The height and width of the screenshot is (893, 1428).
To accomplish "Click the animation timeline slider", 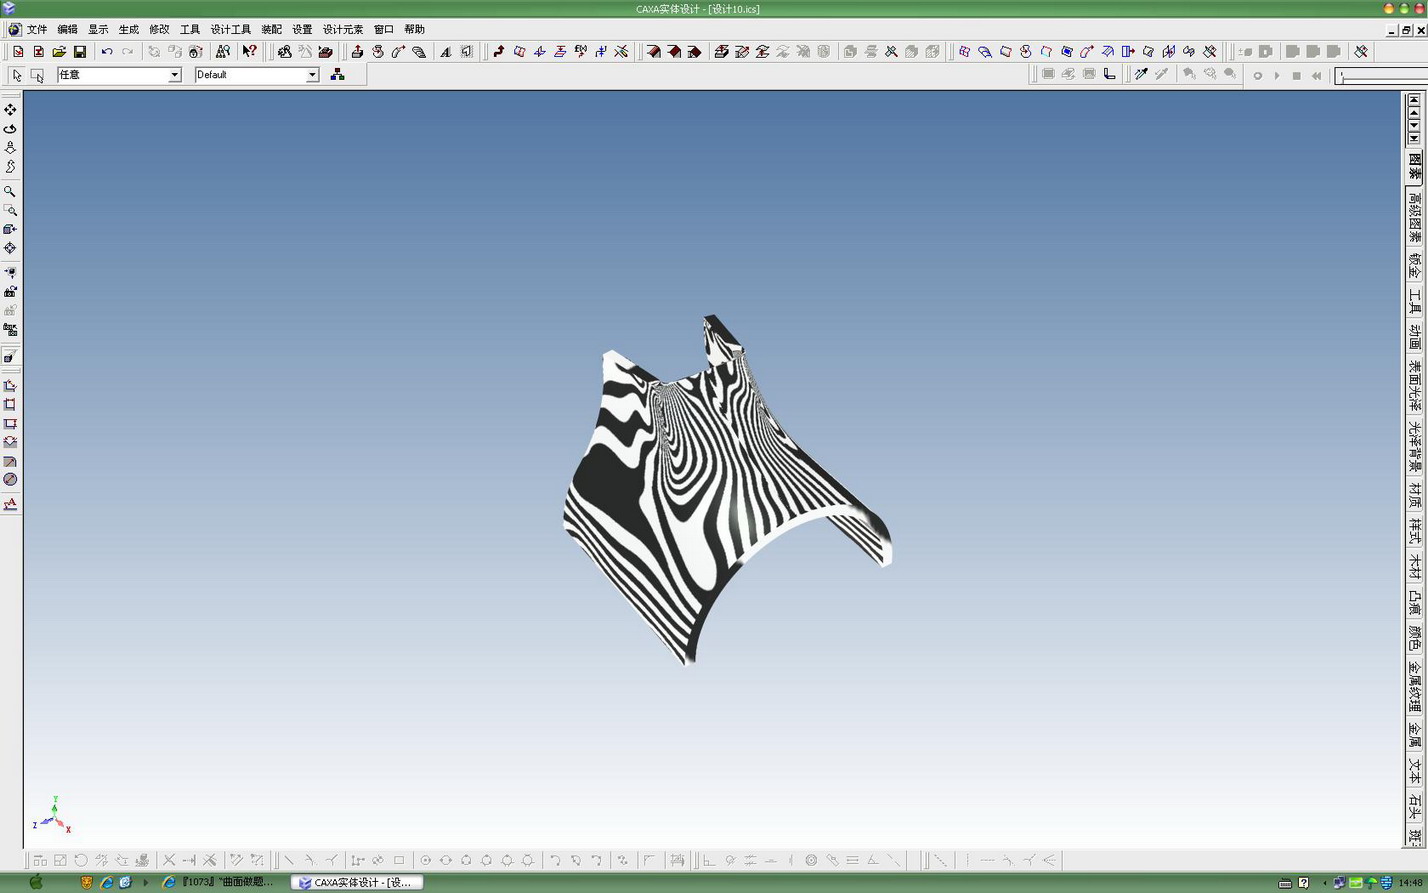I will click(1382, 76).
